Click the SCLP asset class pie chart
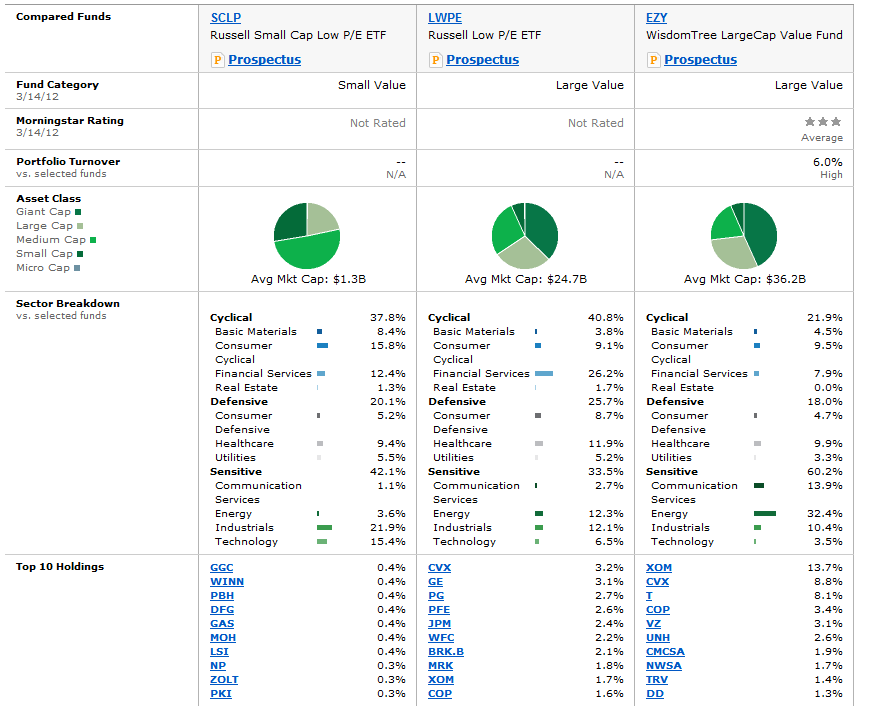 point(307,236)
